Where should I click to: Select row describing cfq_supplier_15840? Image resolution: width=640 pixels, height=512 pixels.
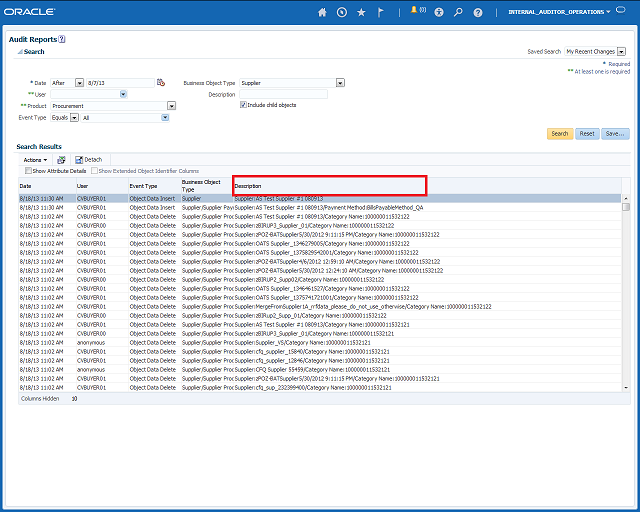coord(320,351)
